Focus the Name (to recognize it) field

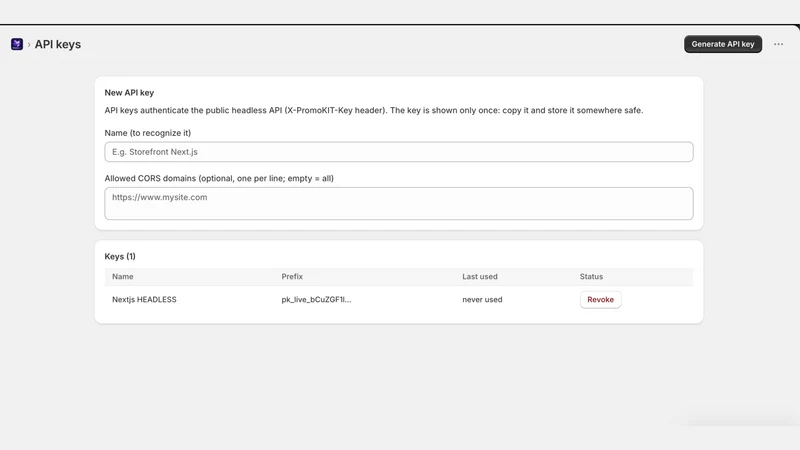[x=398, y=152]
